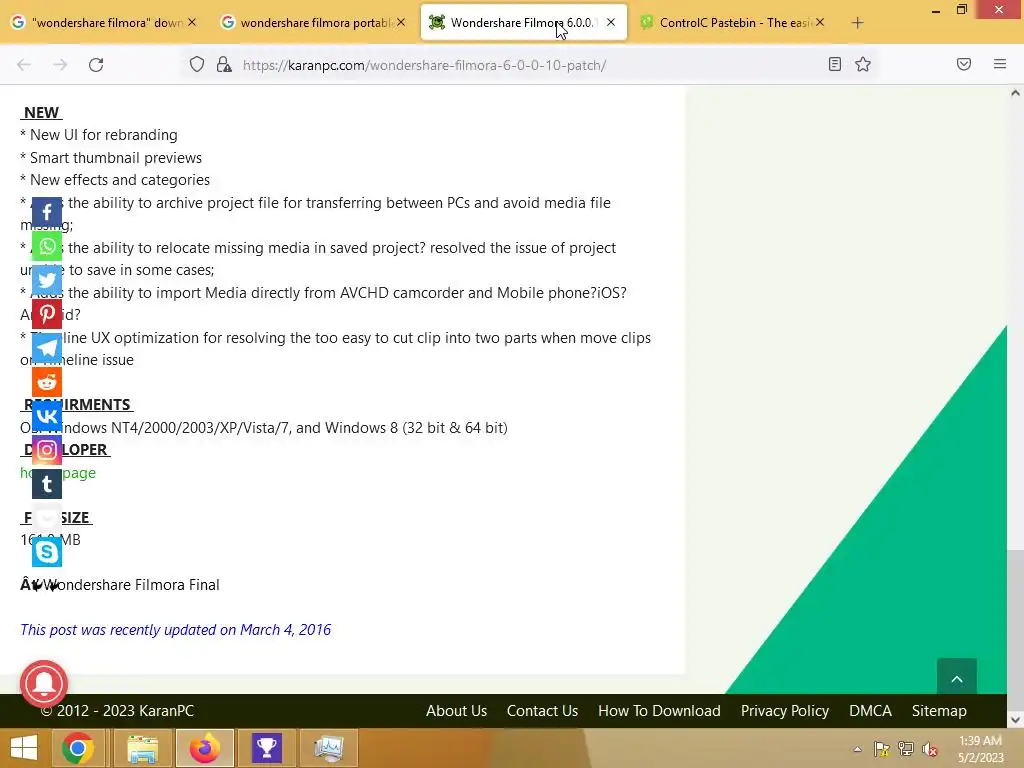This screenshot has height=768, width=1024.
Task: Open the Privacy Policy link
Action: (784, 711)
